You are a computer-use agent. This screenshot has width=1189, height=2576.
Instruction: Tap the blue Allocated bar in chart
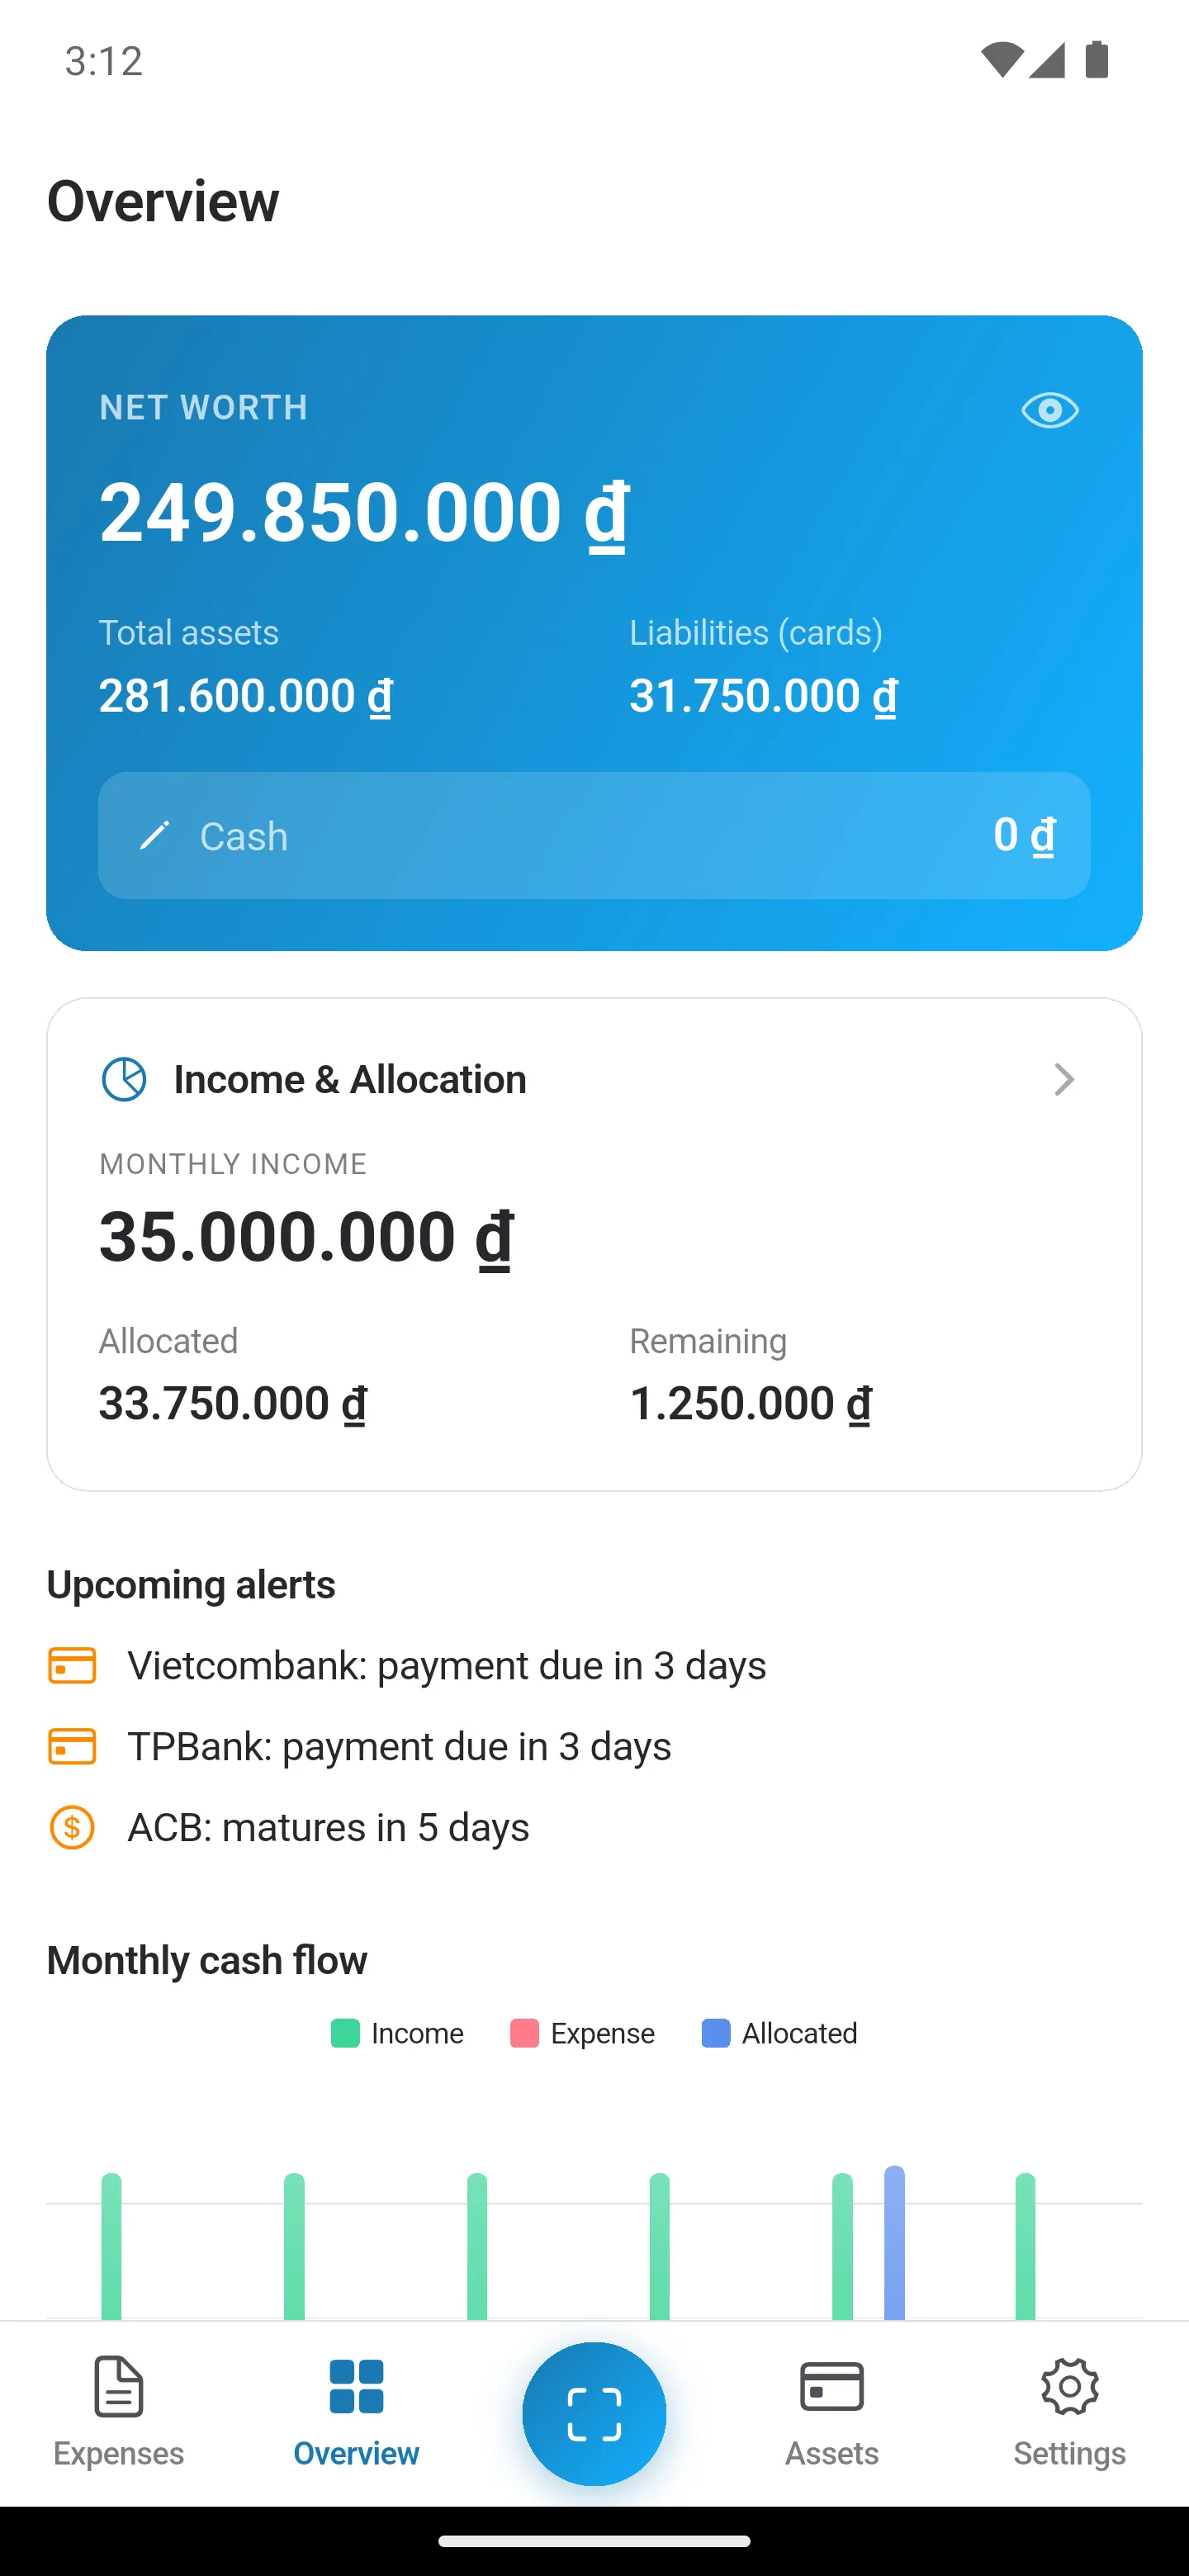(x=894, y=2243)
